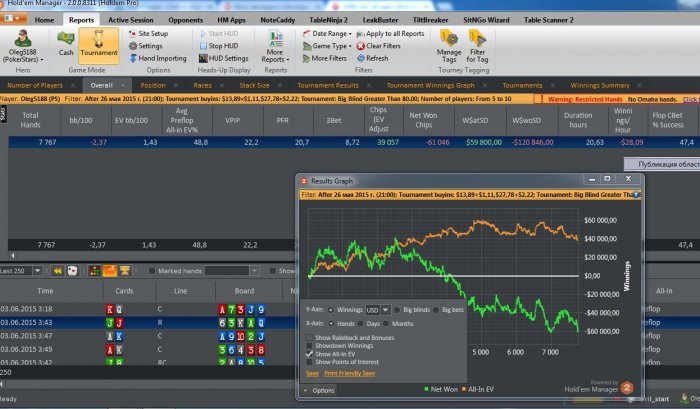Click the Print Friendly Save link
Image resolution: width=700 pixels, height=409 pixels.
tap(350, 372)
